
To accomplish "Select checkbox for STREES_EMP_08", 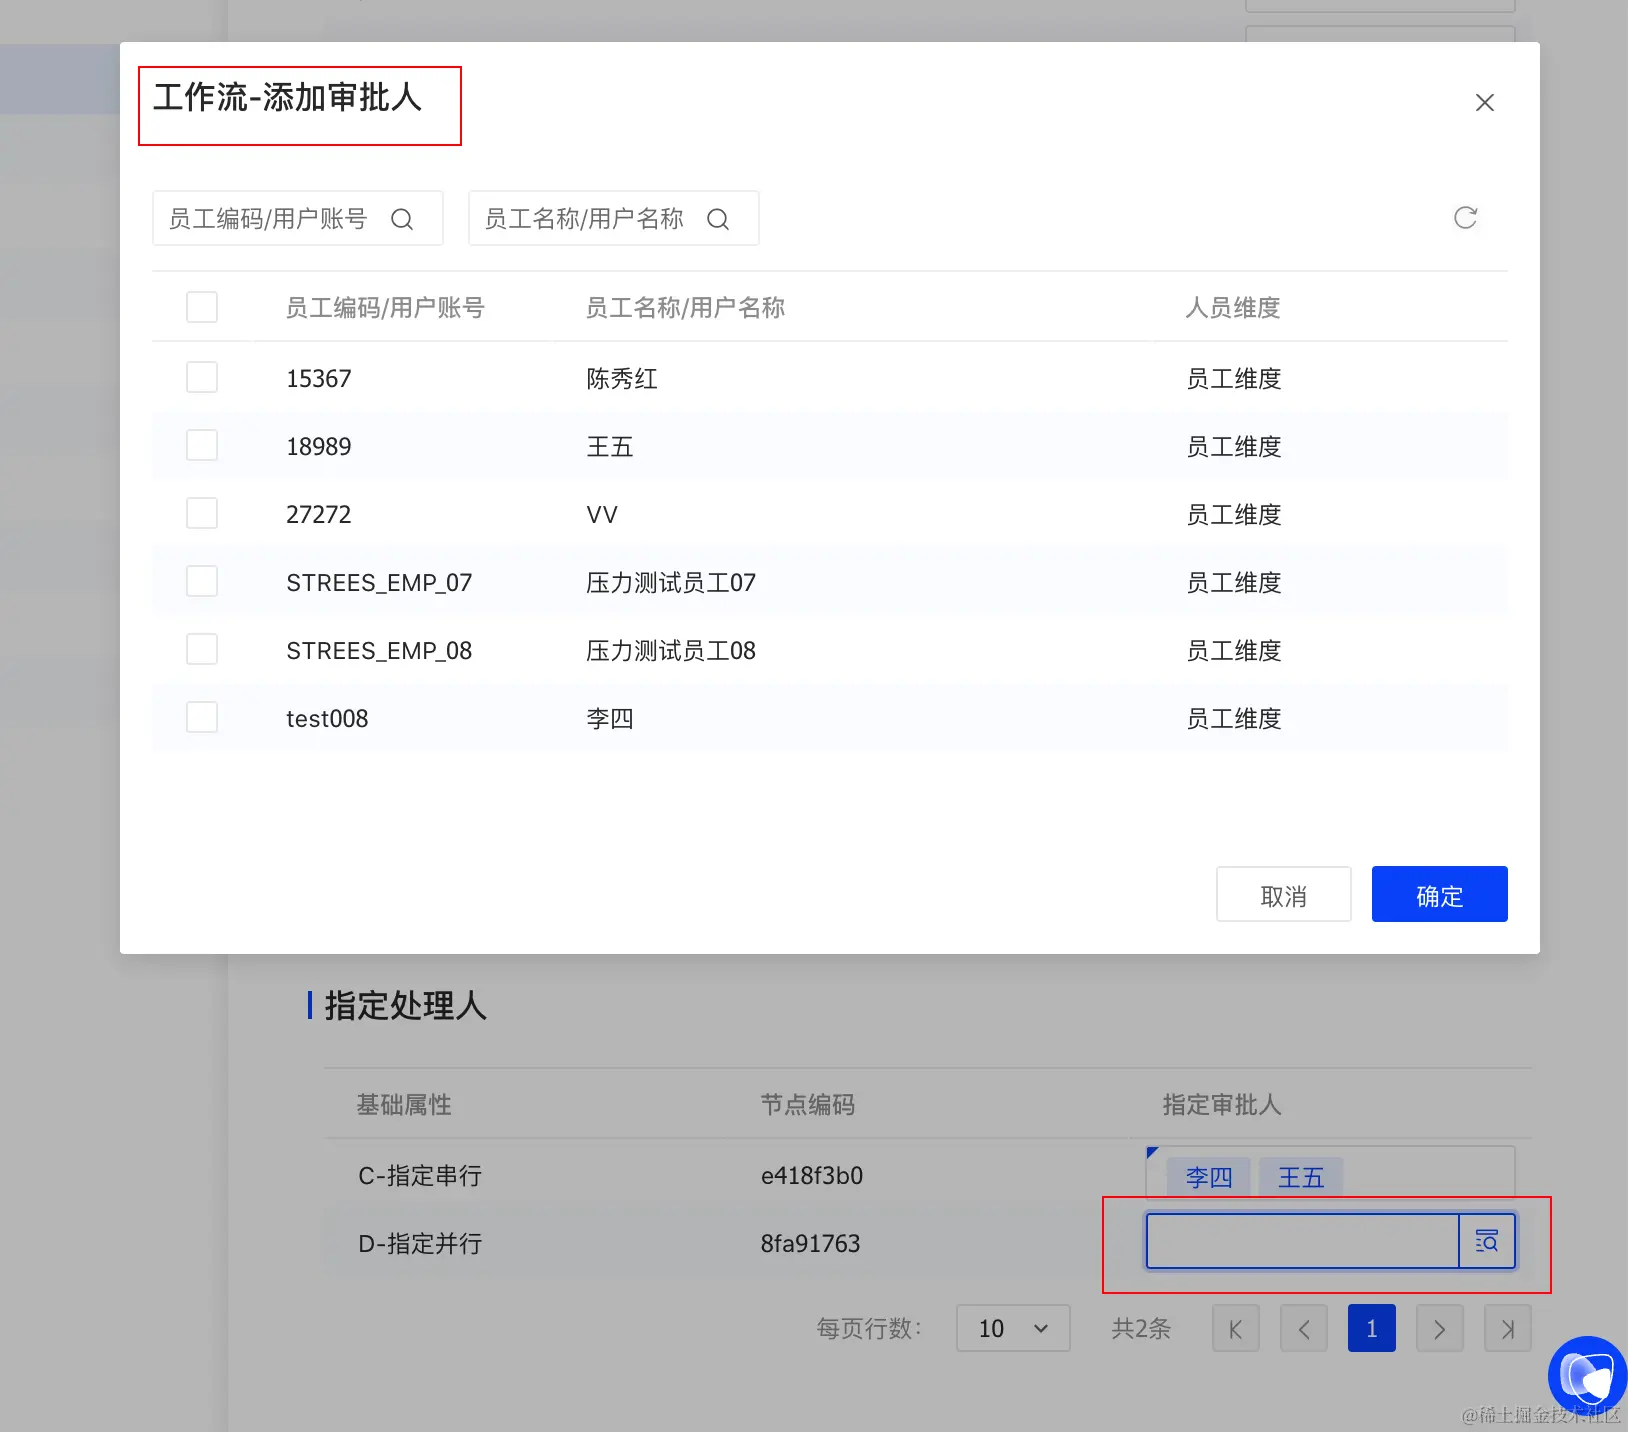I will click(x=202, y=649).
